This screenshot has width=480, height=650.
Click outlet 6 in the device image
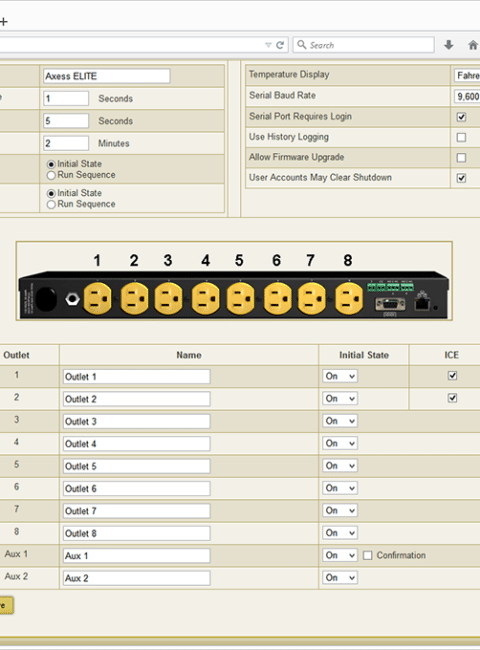[x=277, y=298]
